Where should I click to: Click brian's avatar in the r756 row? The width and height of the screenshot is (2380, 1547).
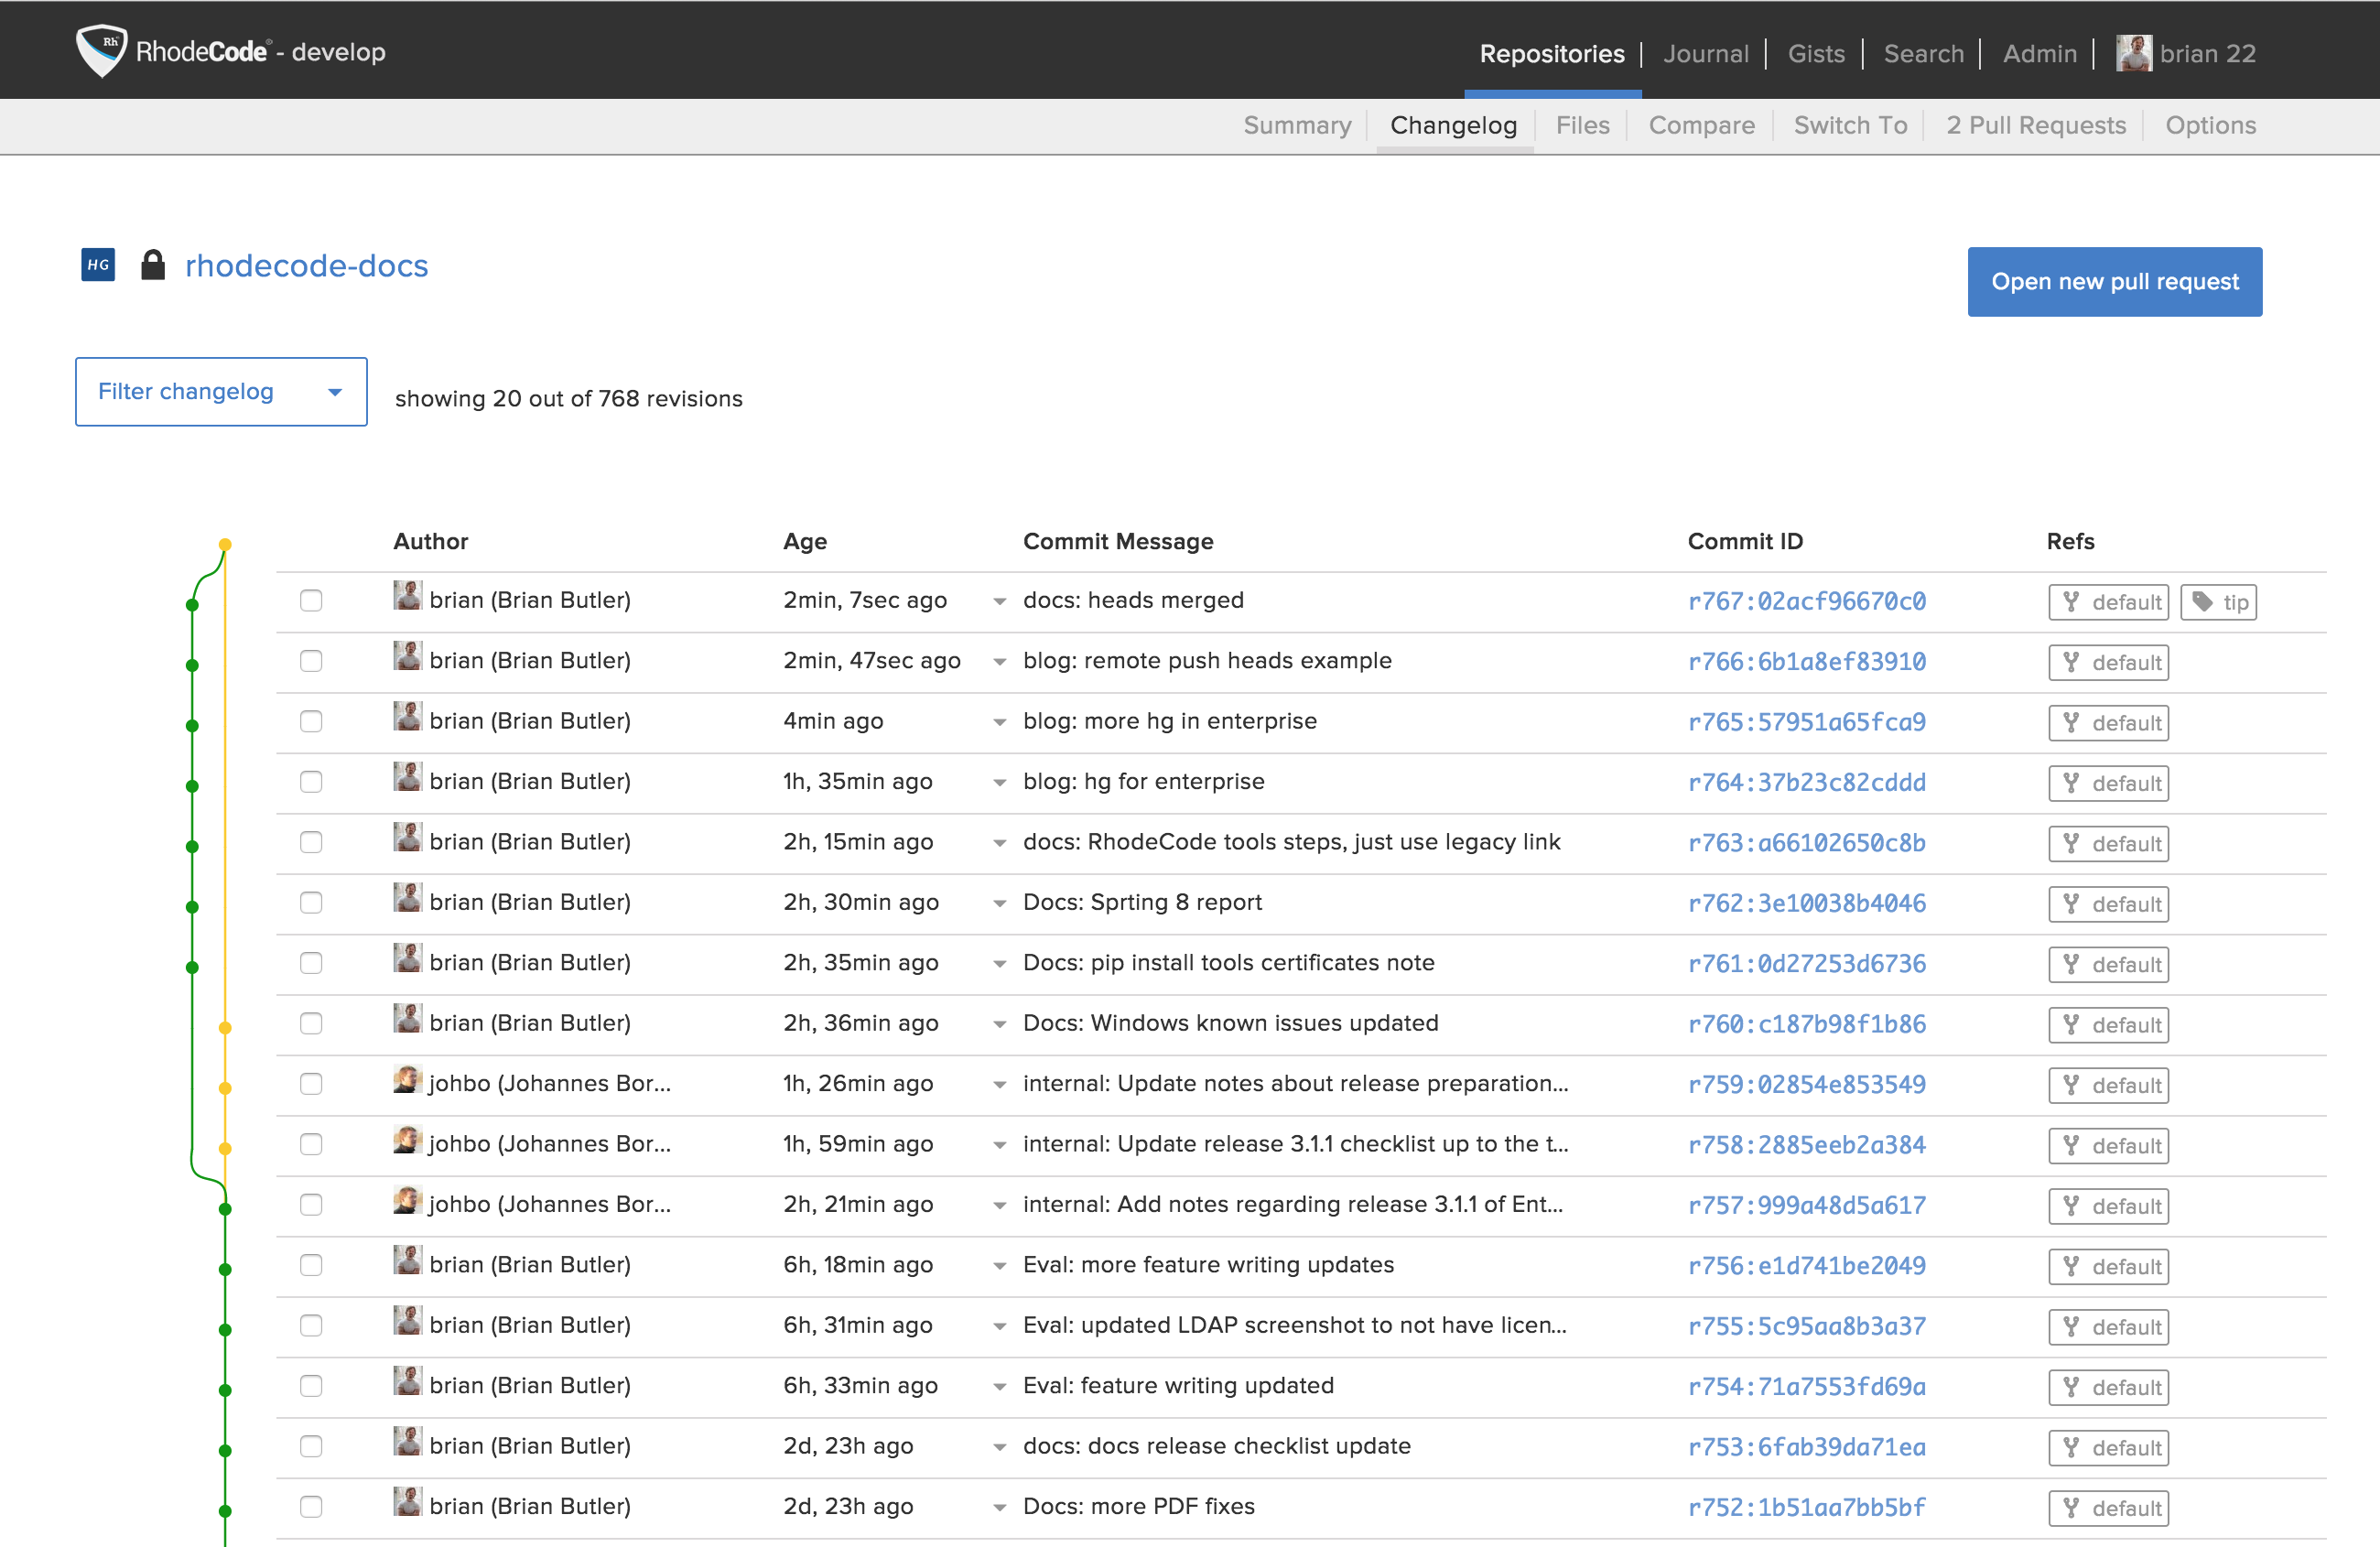pos(407,1261)
